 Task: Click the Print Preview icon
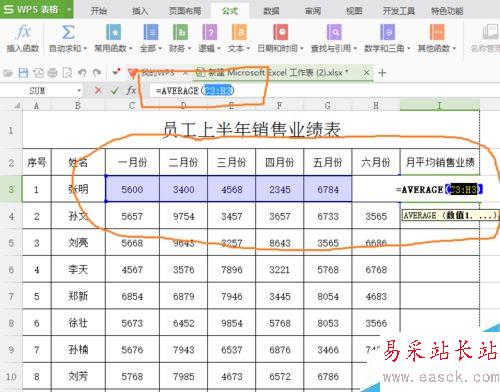[67, 73]
